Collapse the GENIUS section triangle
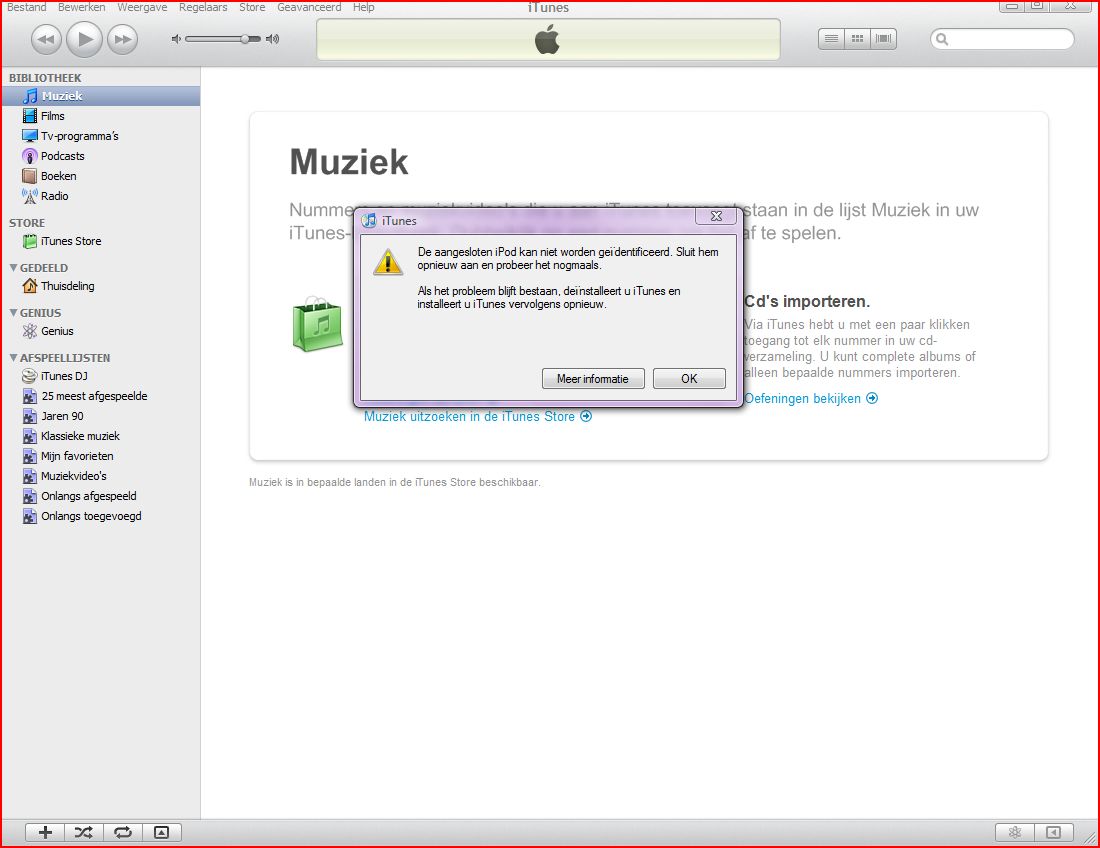This screenshot has height=848, width=1100. [x=13, y=313]
